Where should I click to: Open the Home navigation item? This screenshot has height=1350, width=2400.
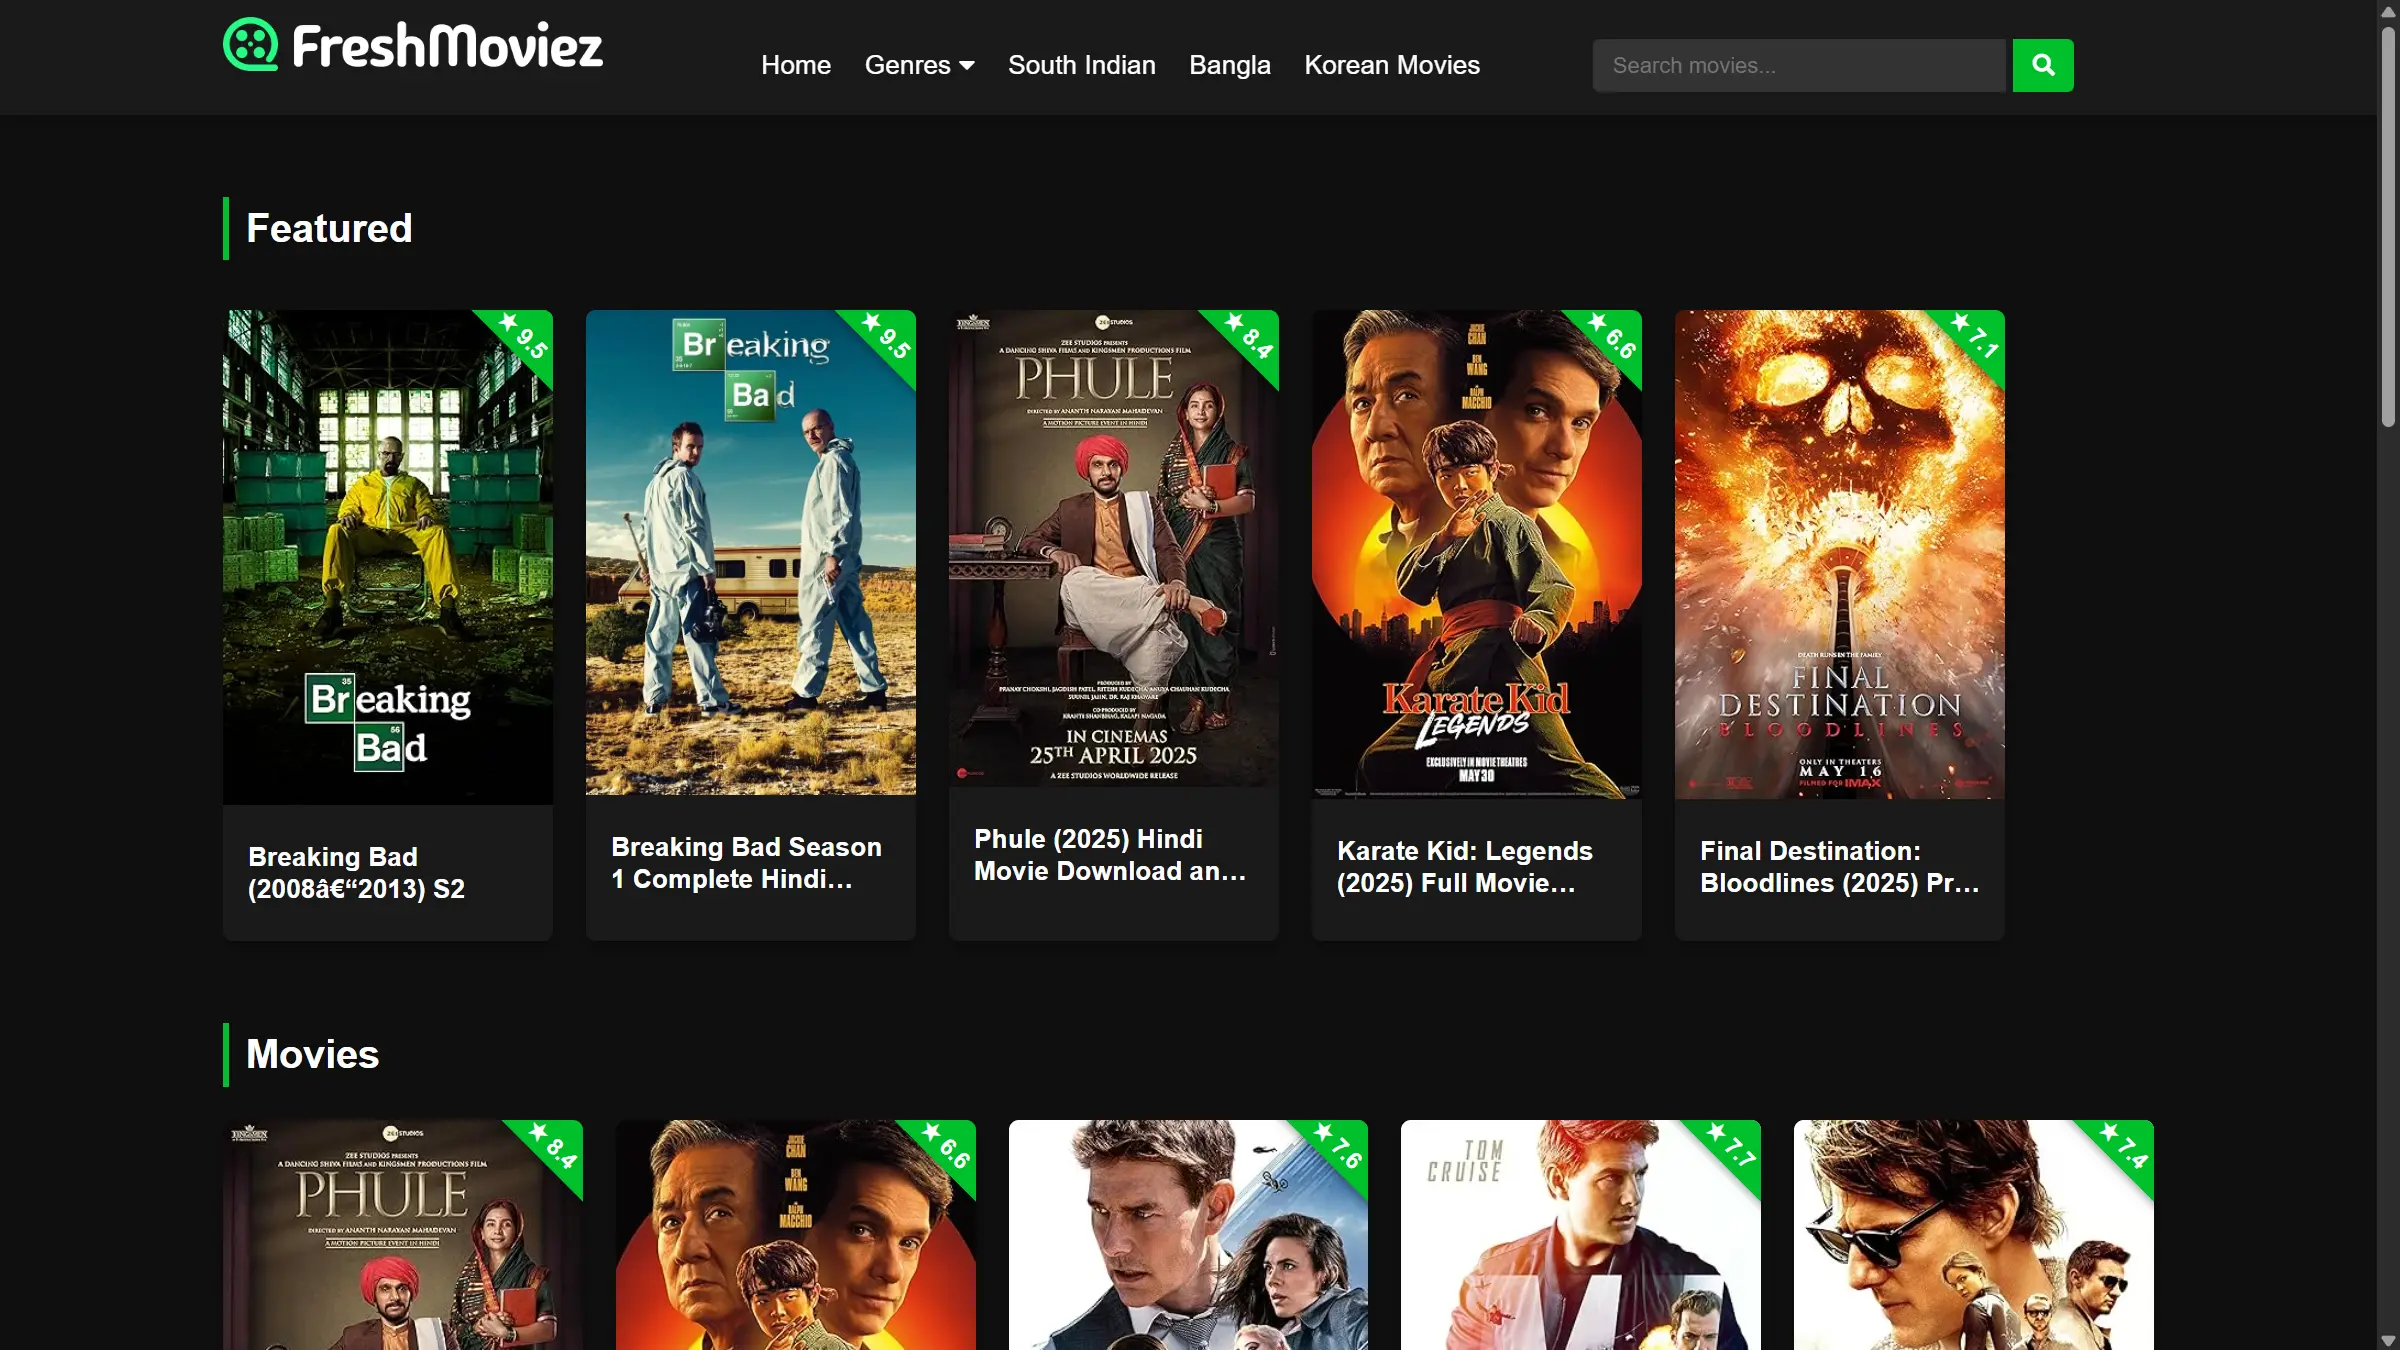(x=795, y=65)
